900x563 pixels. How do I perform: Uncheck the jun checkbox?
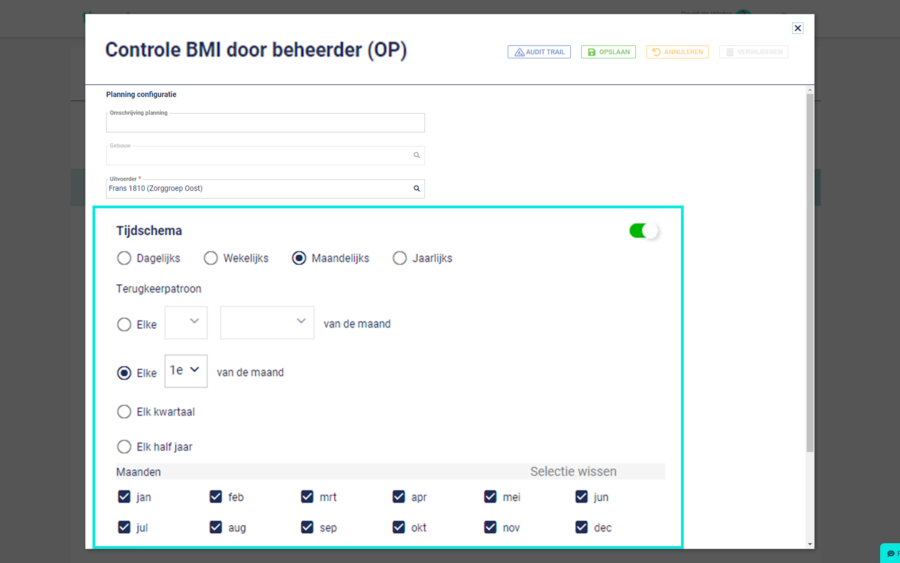click(x=581, y=496)
